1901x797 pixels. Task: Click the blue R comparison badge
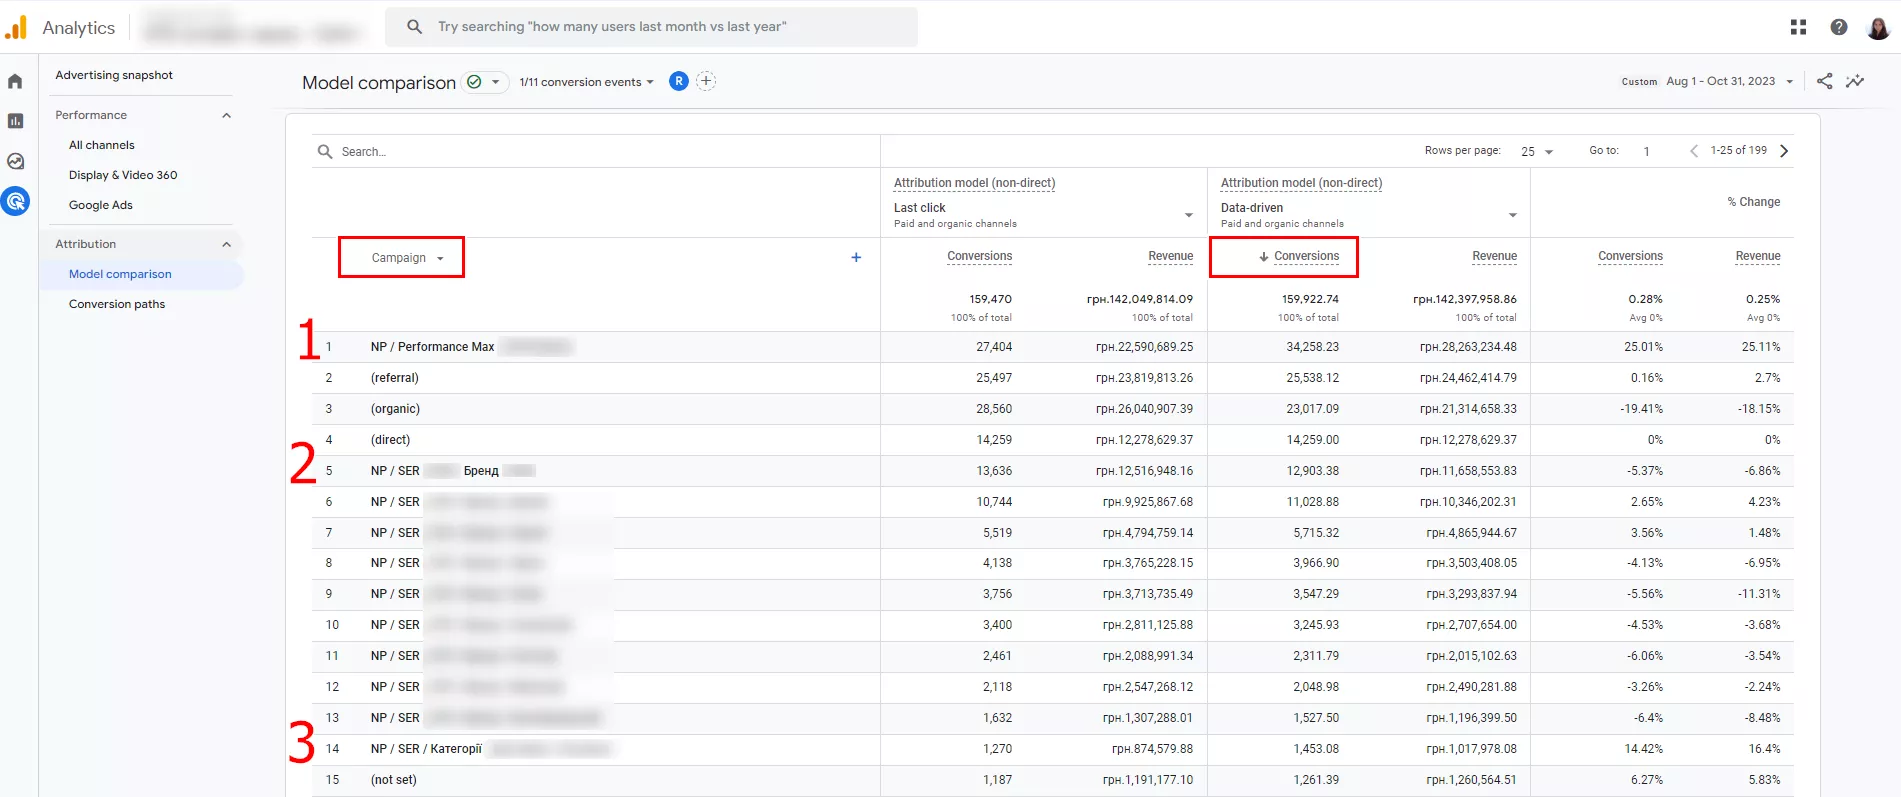679,81
